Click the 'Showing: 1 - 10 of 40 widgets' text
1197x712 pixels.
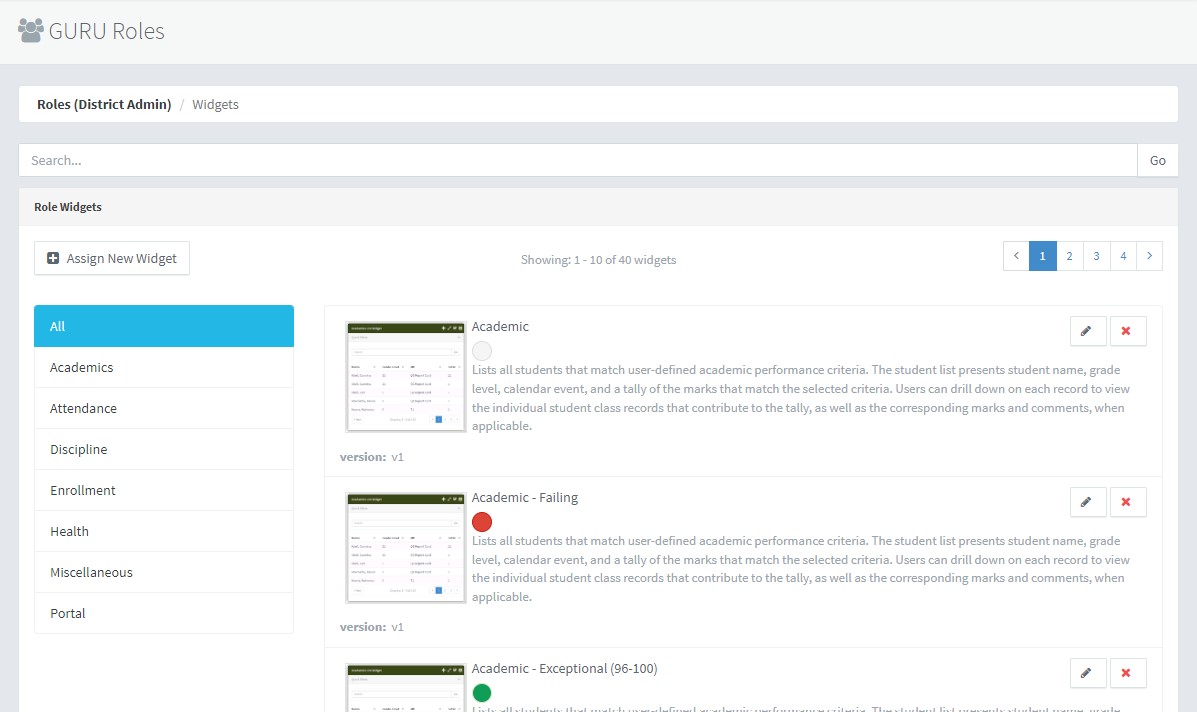coord(598,259)
